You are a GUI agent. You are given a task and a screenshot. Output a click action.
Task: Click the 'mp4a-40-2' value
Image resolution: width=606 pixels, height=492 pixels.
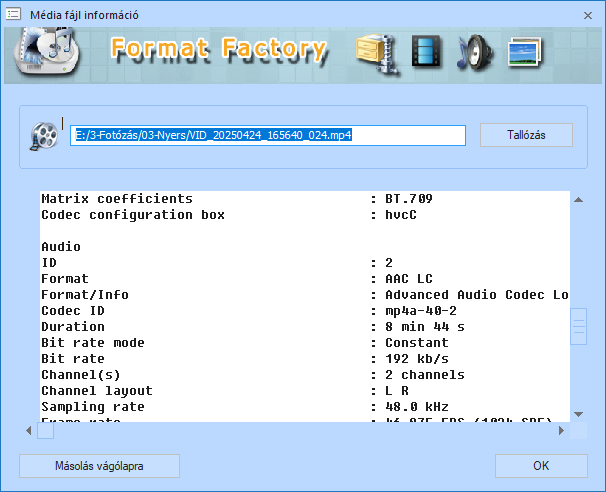[421, 310]
